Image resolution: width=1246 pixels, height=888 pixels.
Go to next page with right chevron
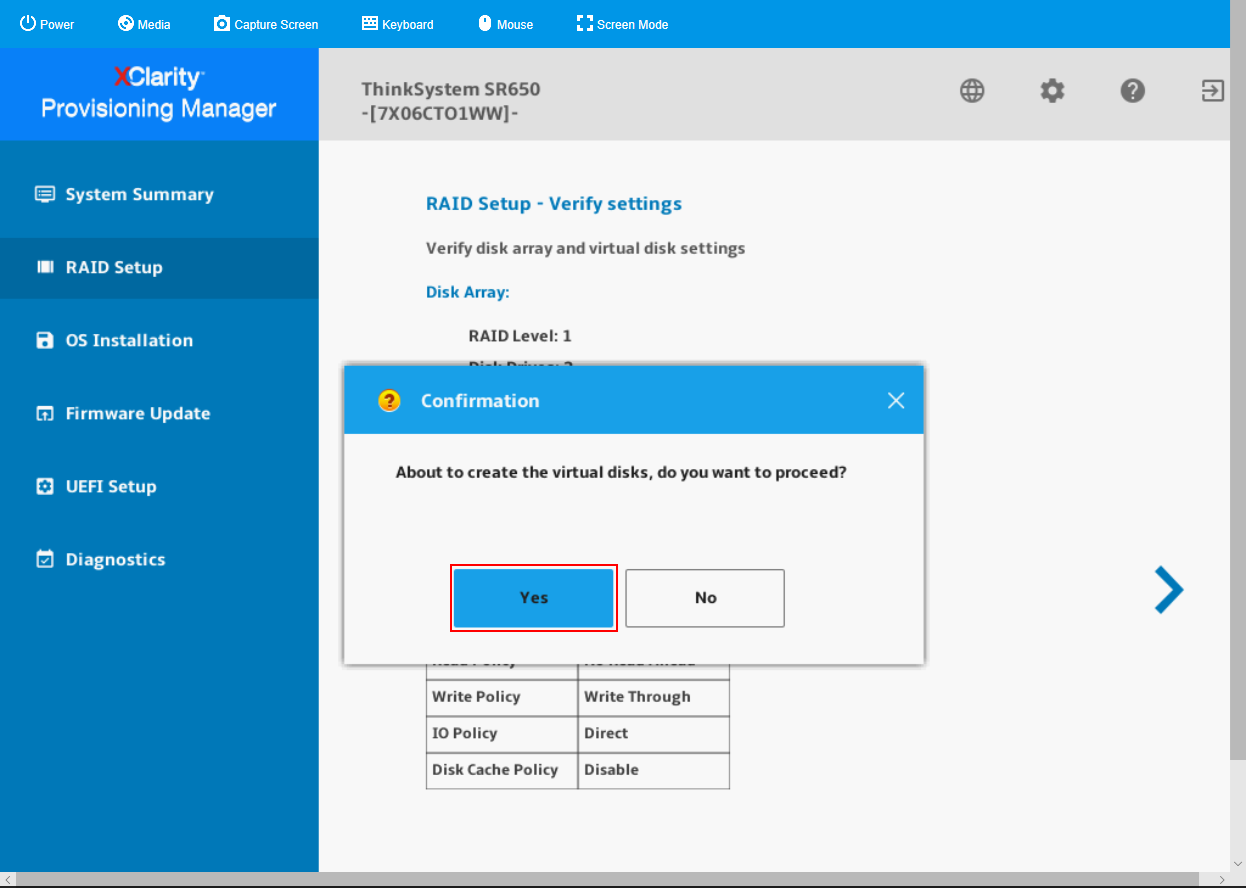1168,590
